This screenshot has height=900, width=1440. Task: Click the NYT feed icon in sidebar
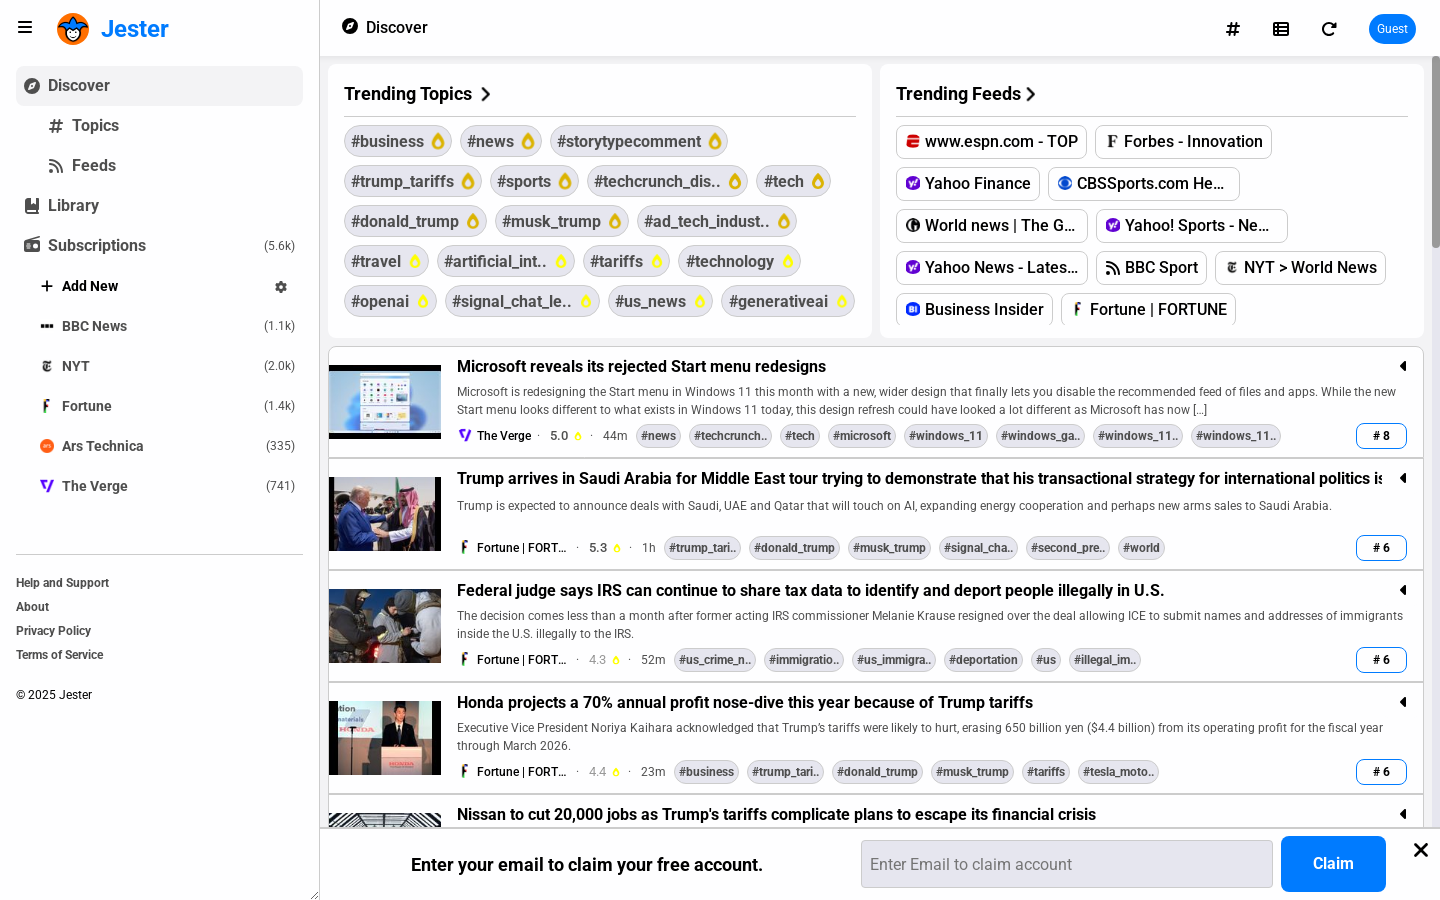47,366
